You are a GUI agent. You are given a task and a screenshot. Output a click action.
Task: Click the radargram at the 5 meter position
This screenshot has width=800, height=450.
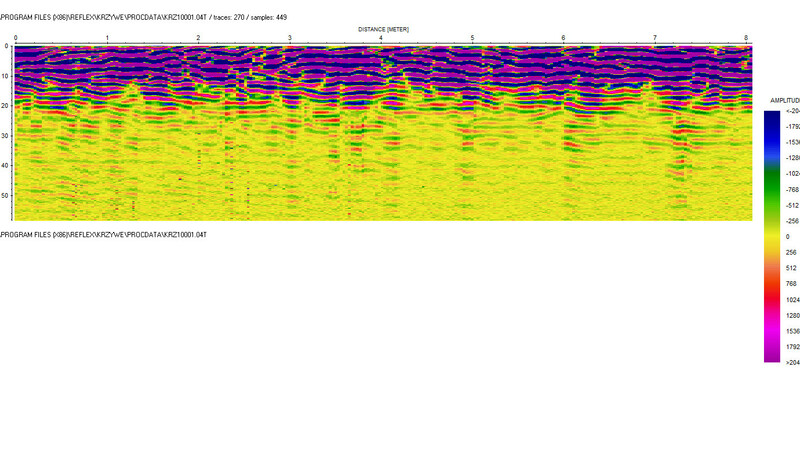(472, 130)
